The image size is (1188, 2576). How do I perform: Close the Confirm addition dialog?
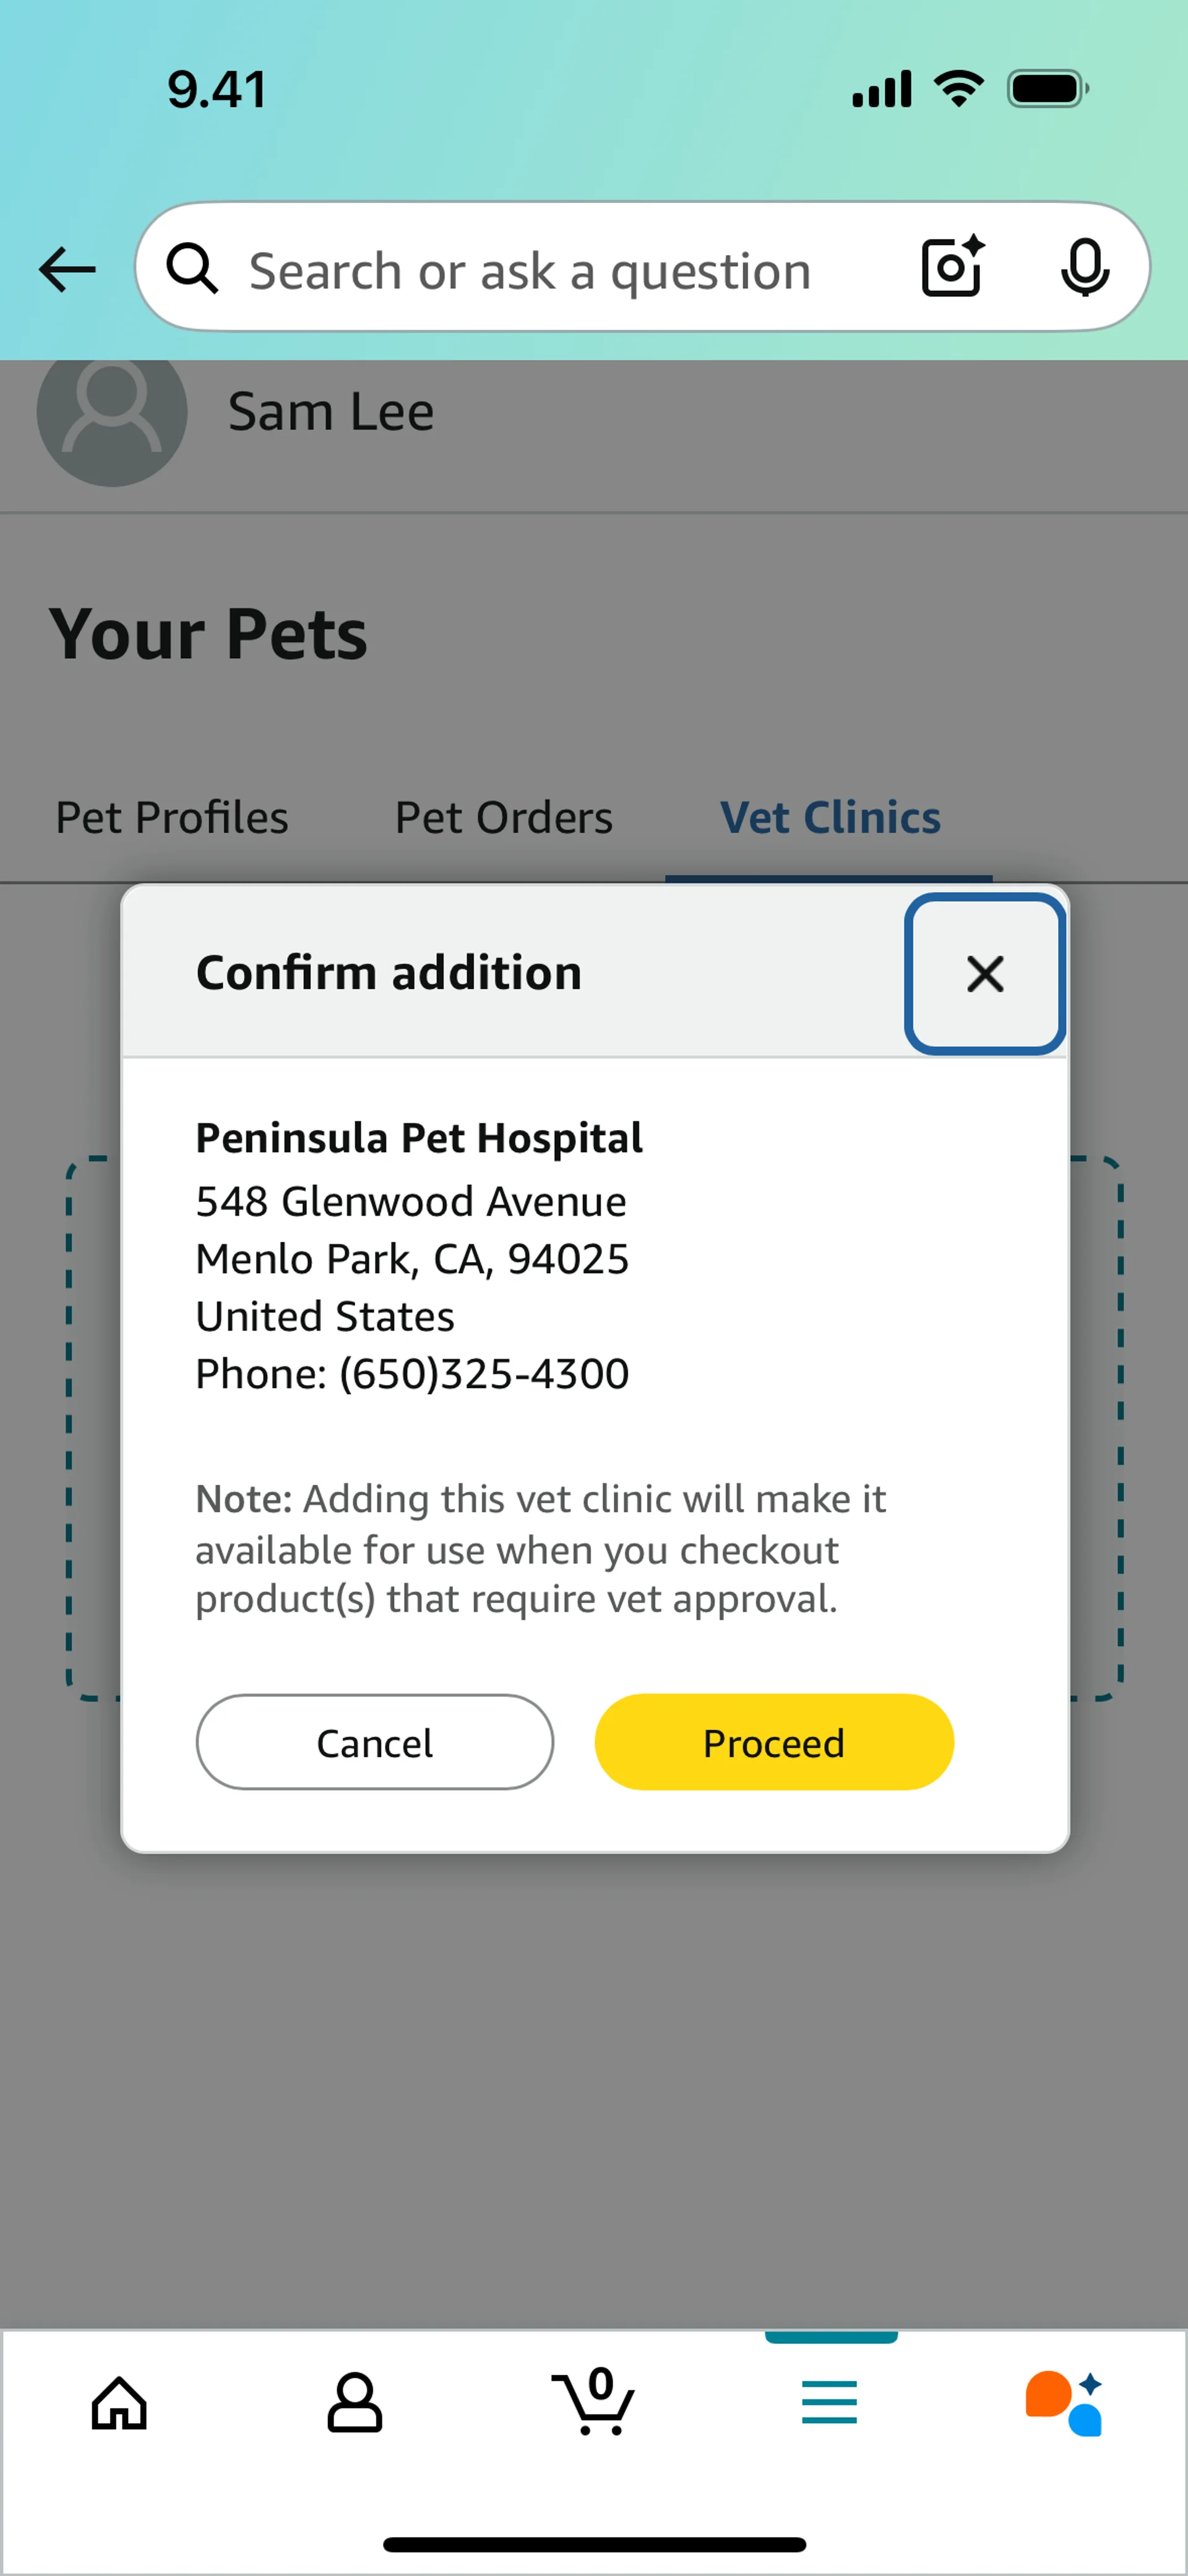coord(985,974)
